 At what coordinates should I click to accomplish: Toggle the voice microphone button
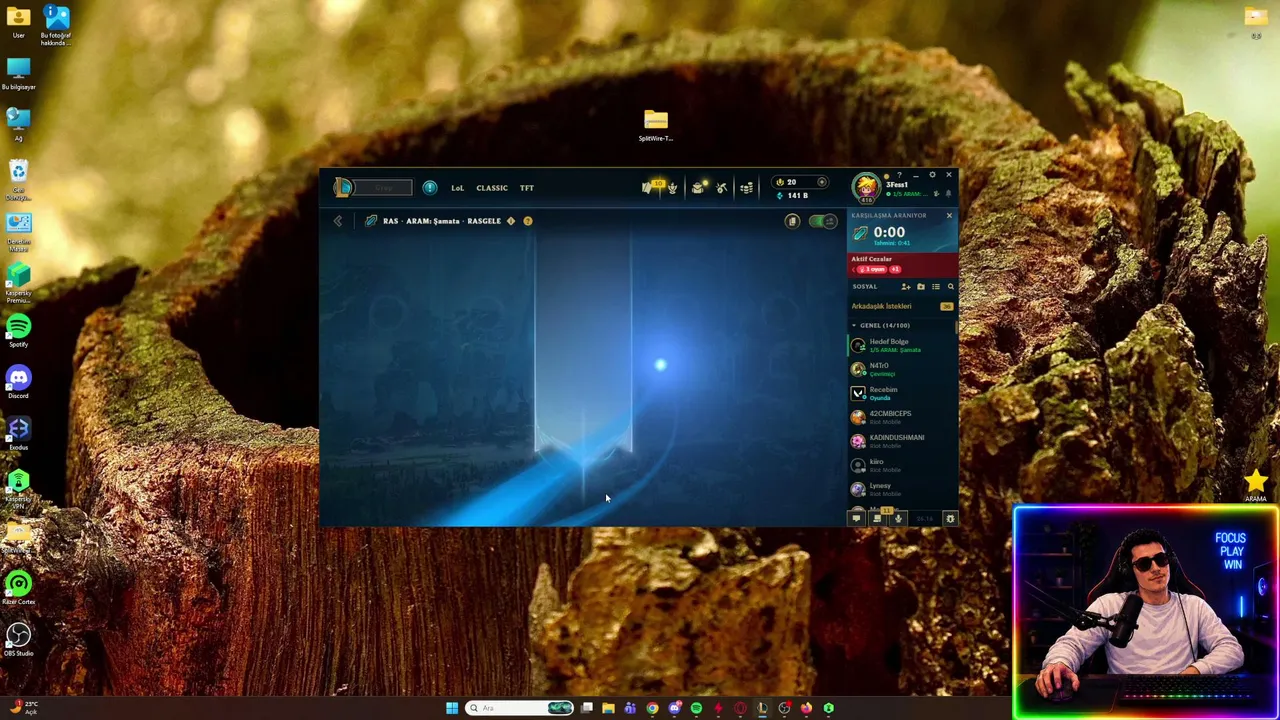pyautogui.click(x=898, y=518)
